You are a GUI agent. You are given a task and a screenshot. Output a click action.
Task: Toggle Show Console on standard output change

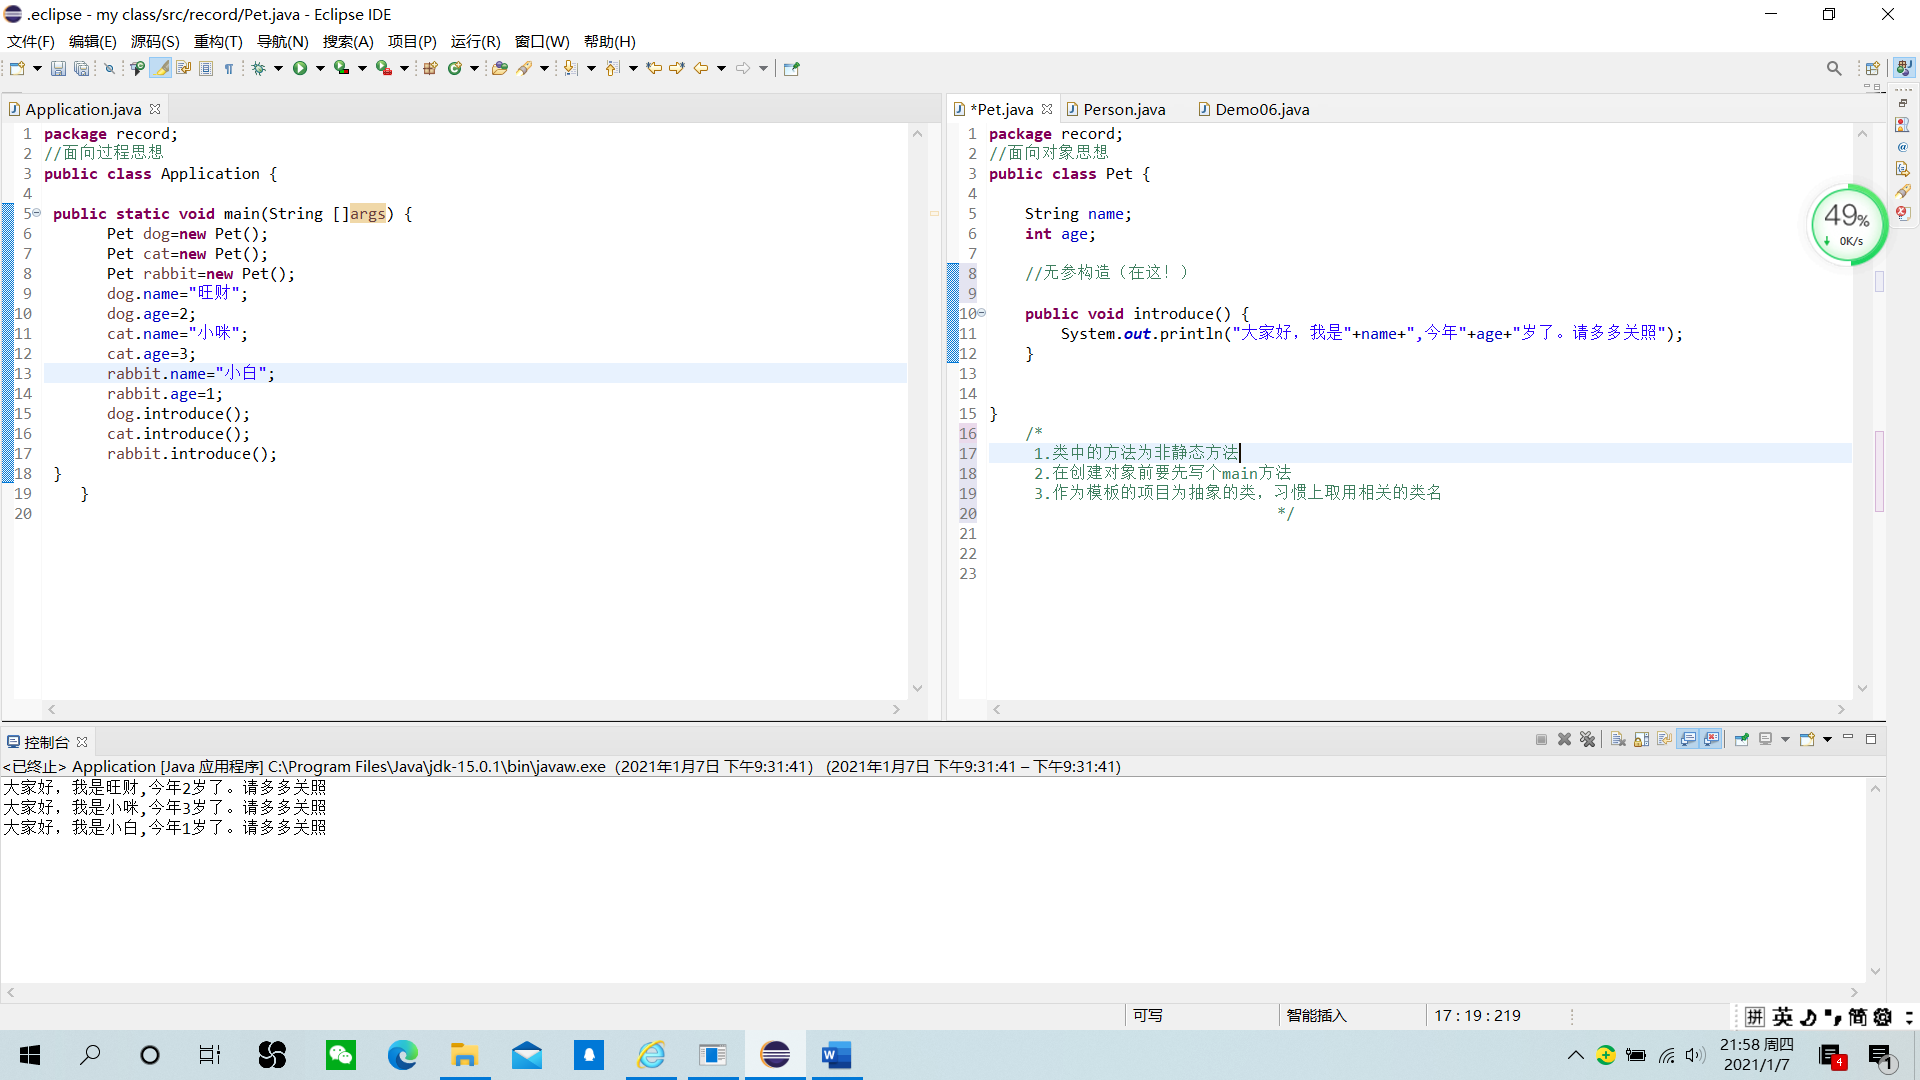(1688, 740)
